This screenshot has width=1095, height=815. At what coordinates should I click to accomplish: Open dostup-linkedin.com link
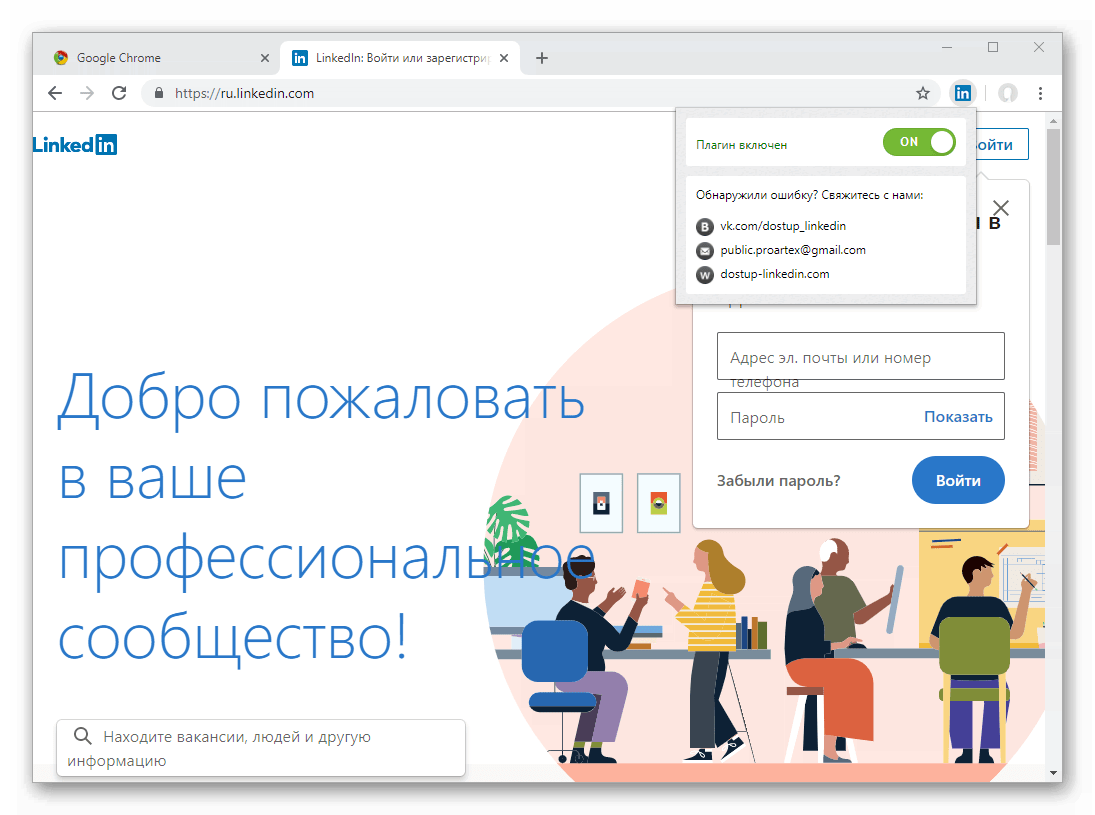pos(774,274)
